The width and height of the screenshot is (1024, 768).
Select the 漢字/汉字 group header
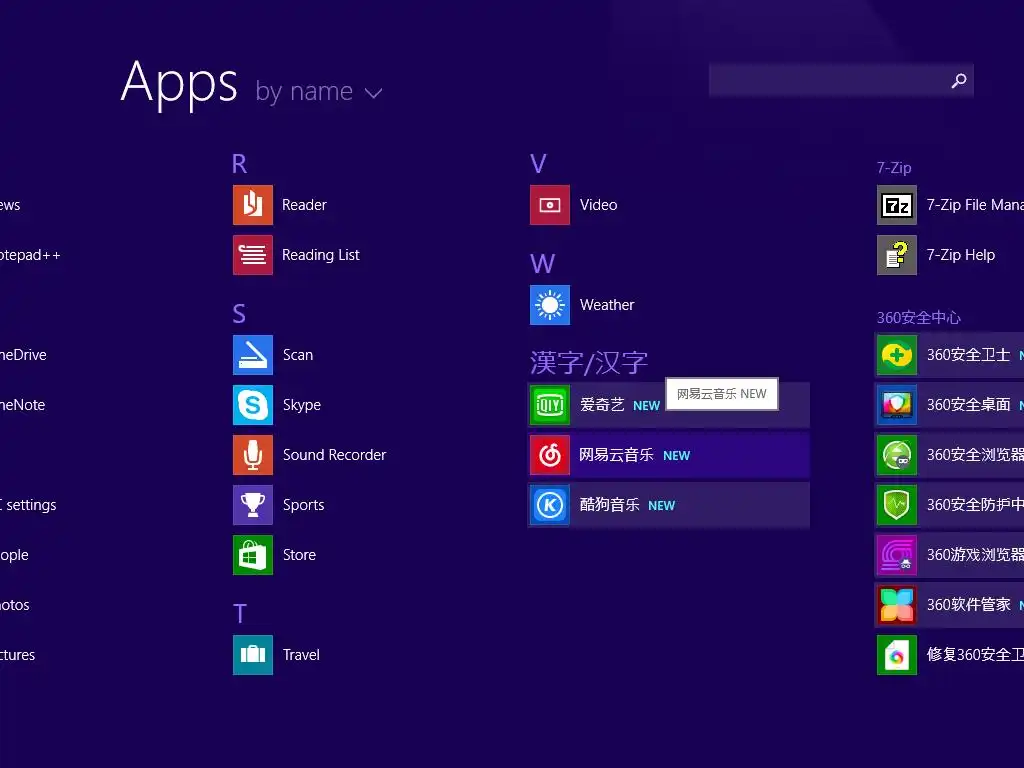coord(589,363)
